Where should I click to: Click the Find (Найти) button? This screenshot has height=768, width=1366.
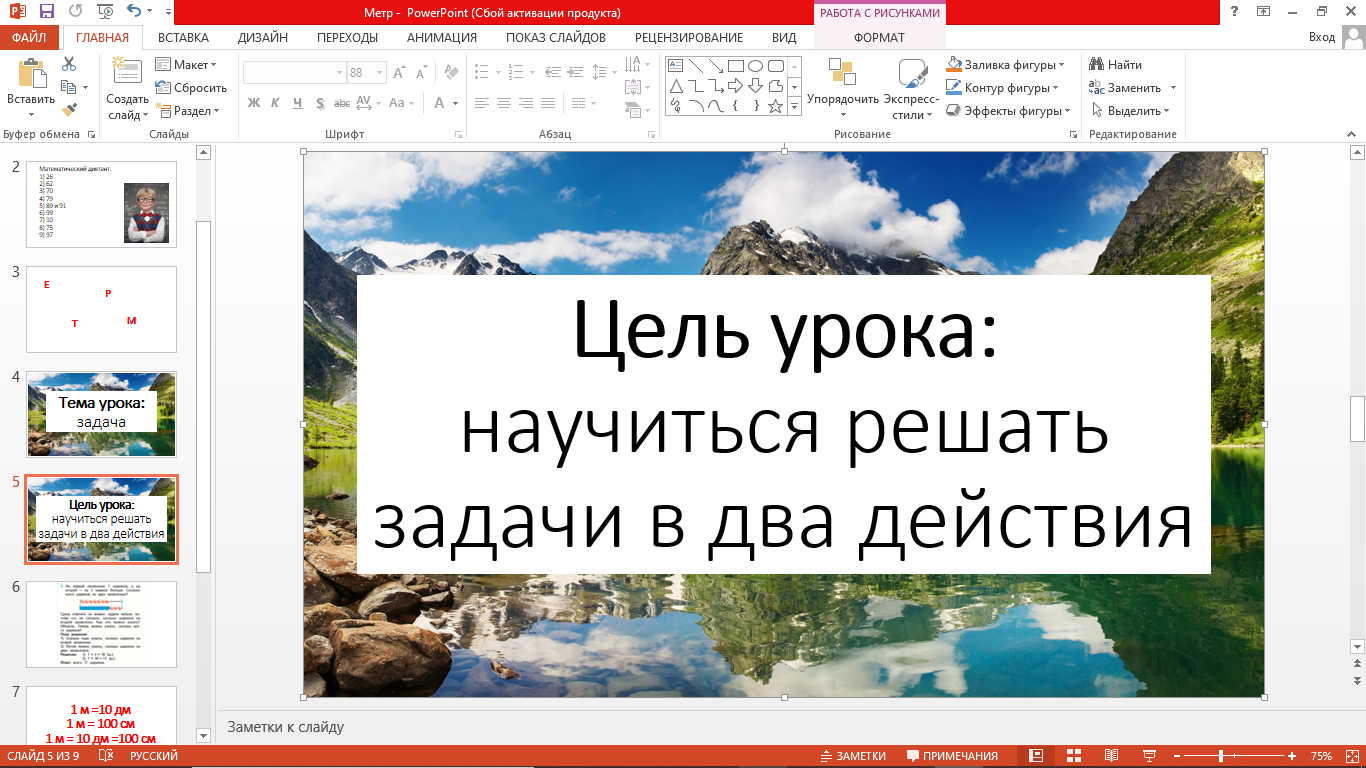pos(1116,65)
